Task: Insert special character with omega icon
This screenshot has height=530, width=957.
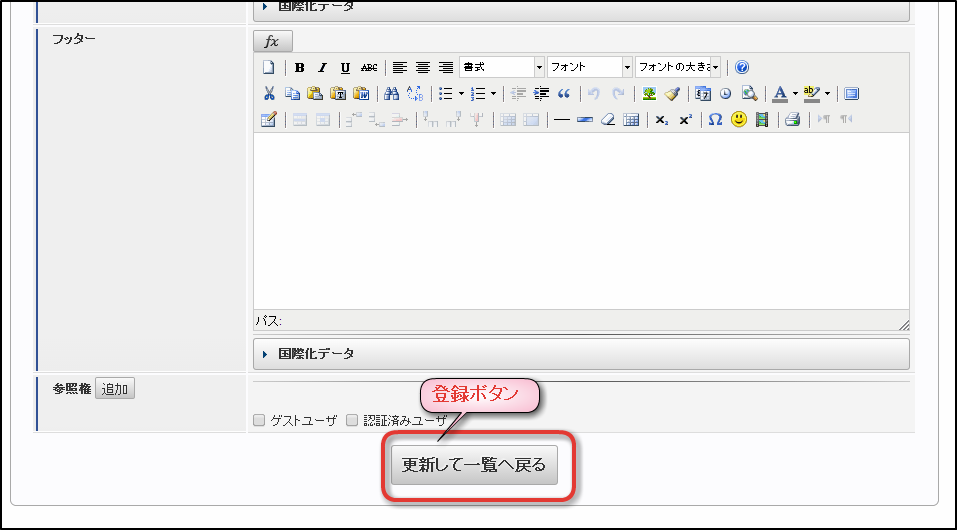Action: (715, 120)
